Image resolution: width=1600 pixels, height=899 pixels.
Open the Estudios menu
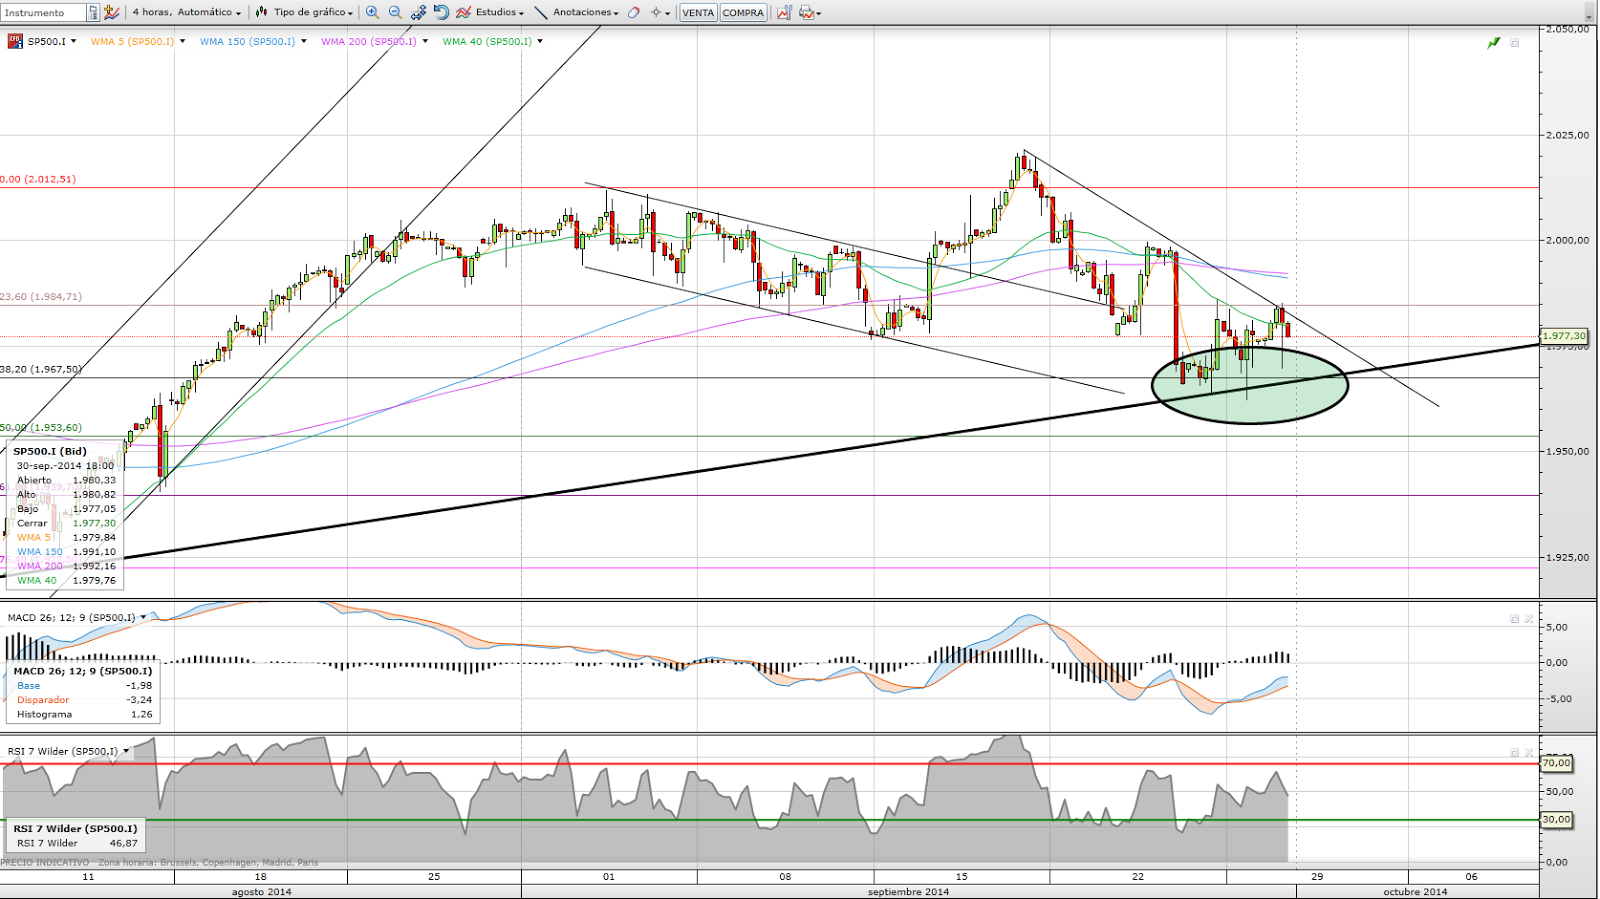pos(500,12)
